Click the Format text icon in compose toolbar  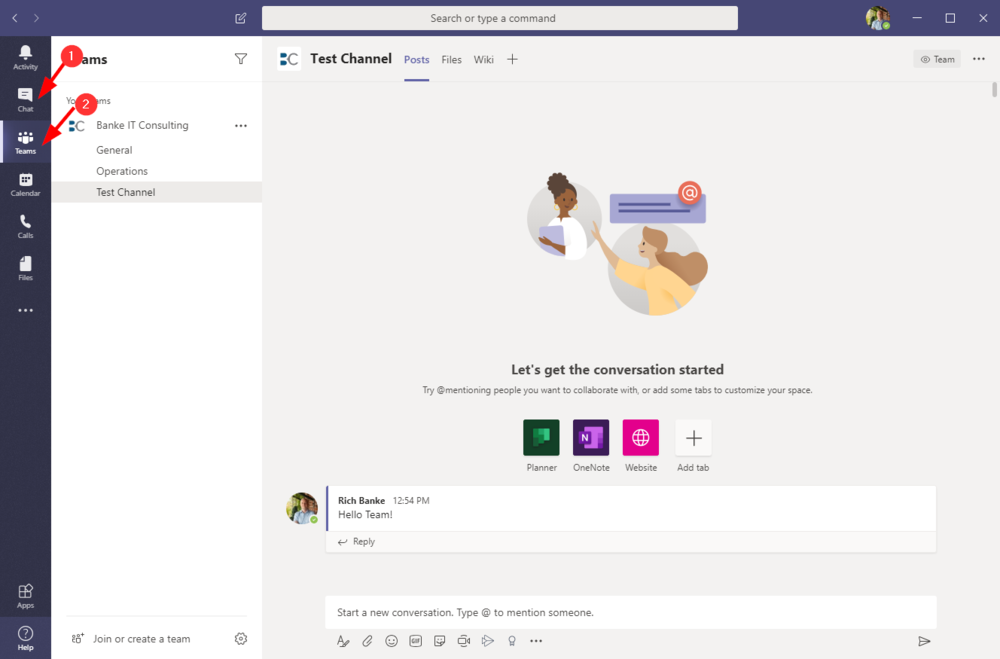tap(343, 641)
